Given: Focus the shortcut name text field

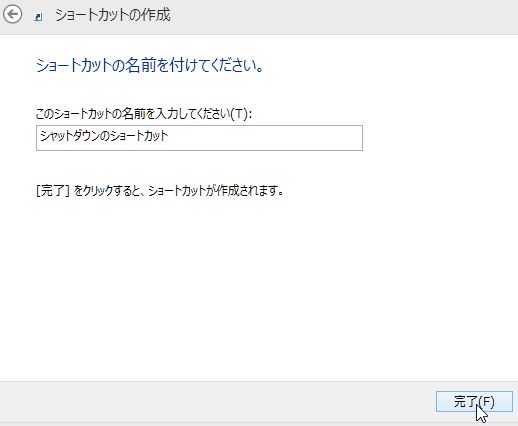Looking at the screenshot, I should [x=199, y=138].
